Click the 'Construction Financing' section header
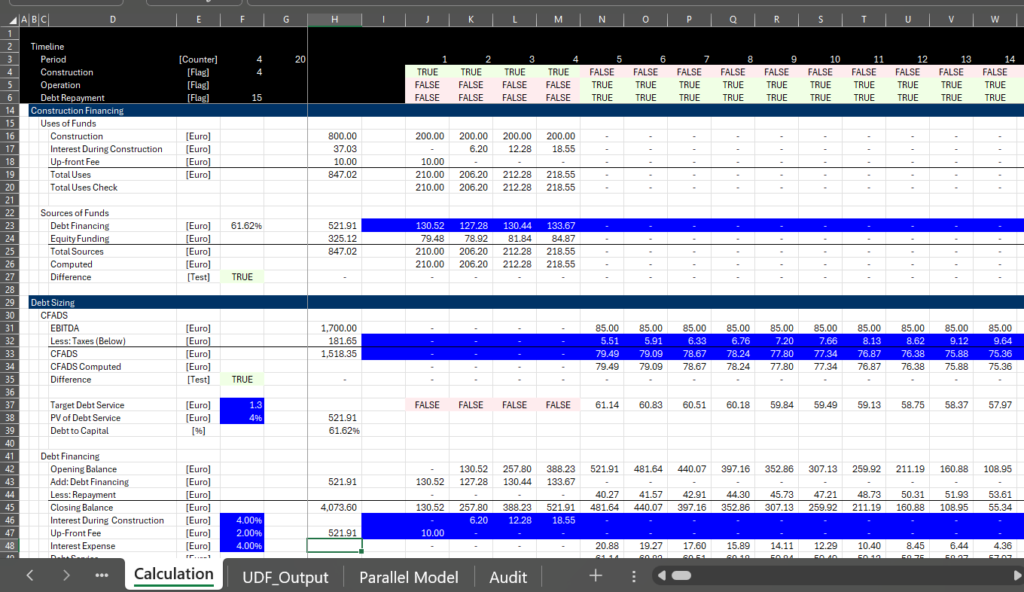The width and height of the screenshot is (1024, 592). click(77, 110)
